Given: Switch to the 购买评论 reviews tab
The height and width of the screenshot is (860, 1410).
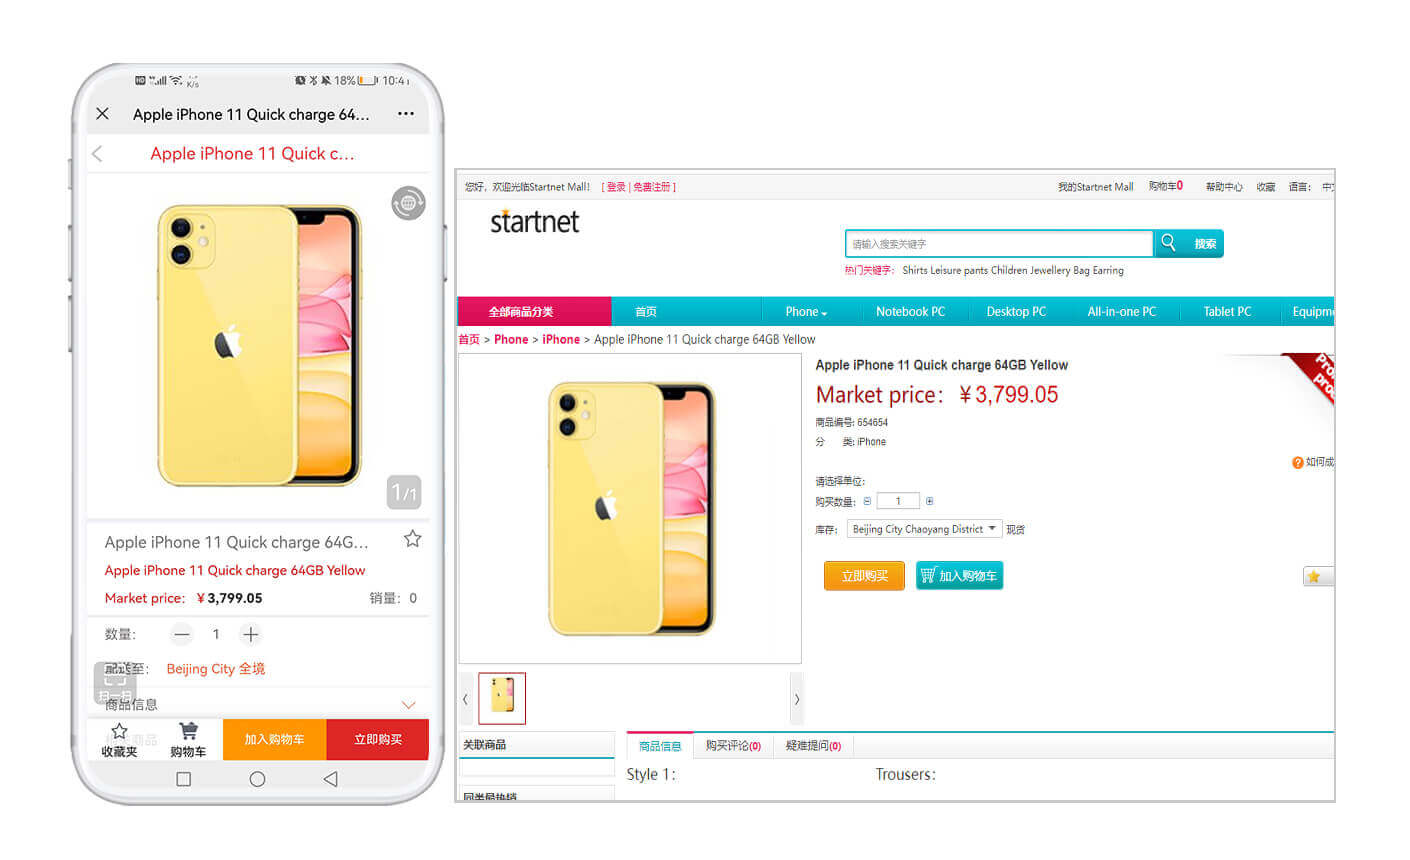Looking at the screenshot, I should tap(733, 746).
